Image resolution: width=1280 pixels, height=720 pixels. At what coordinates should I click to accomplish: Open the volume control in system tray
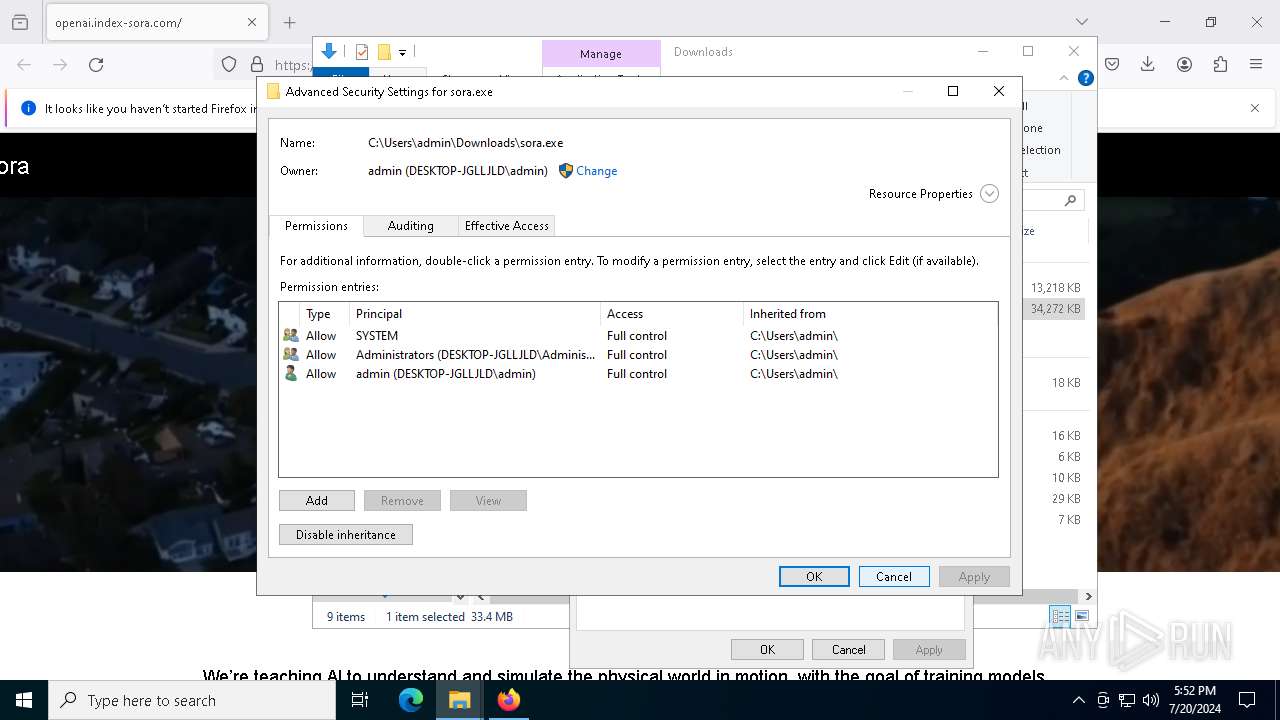(x=1151, y=700)
